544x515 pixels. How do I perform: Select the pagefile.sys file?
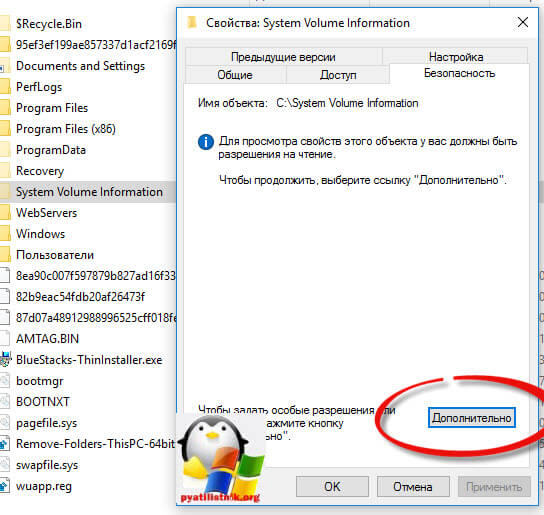click(x=47, y=423)
